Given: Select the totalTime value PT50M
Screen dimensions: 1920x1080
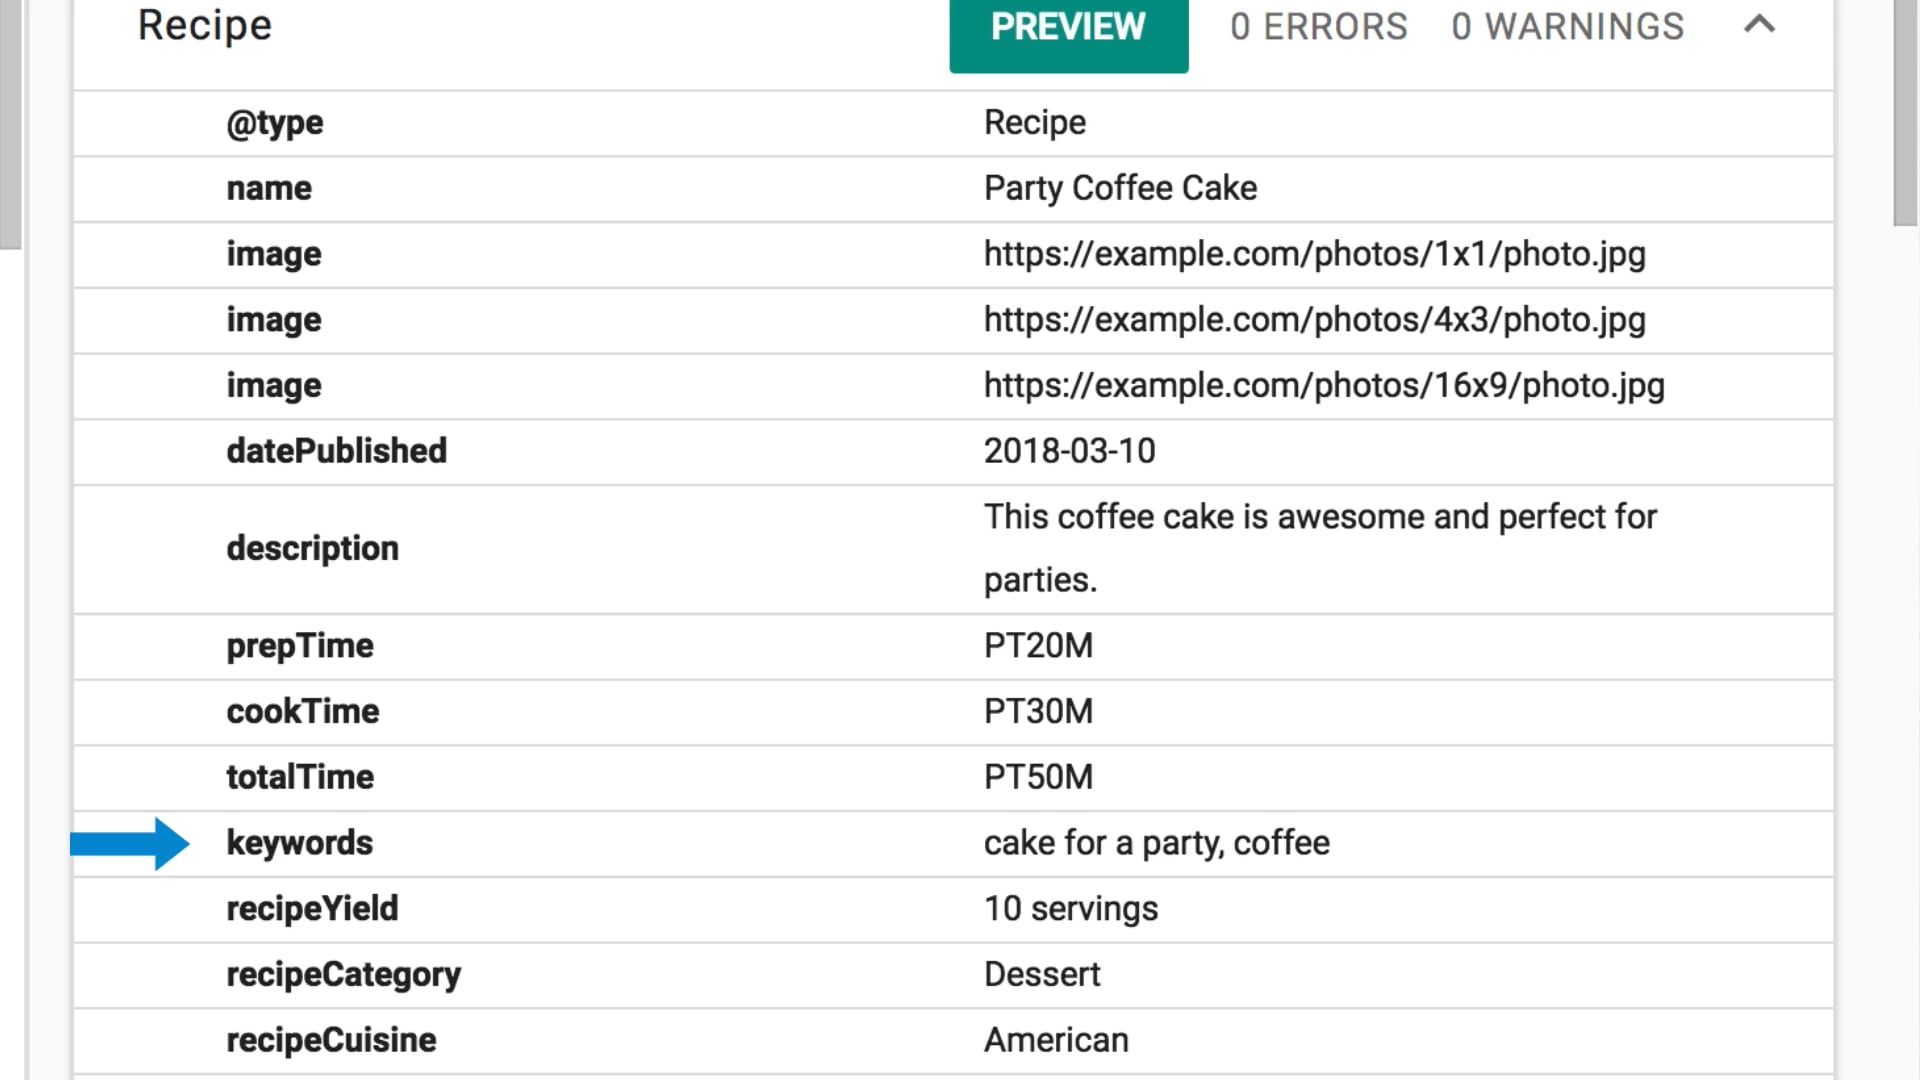Looking at the screenshot, I should point(1038,777).
